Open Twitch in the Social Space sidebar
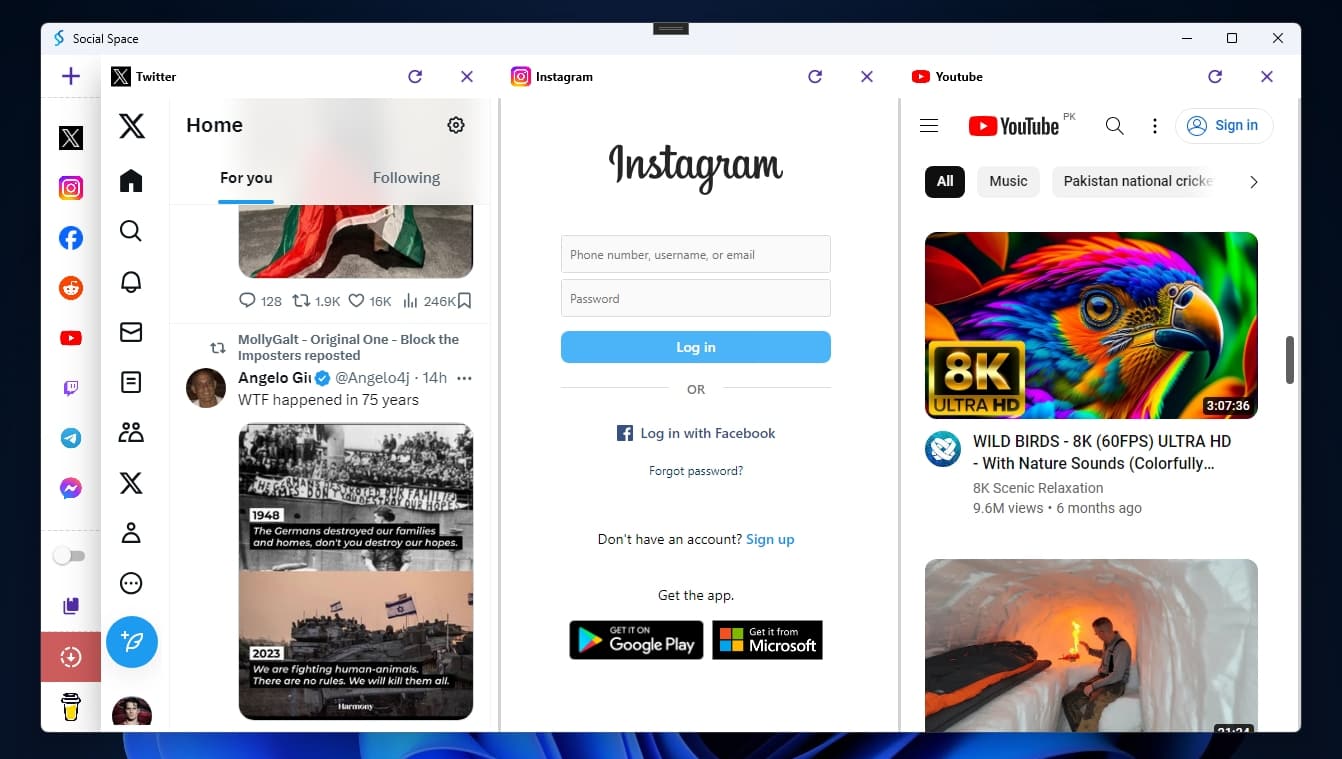The image size is (1342, 759). [70, 388]
